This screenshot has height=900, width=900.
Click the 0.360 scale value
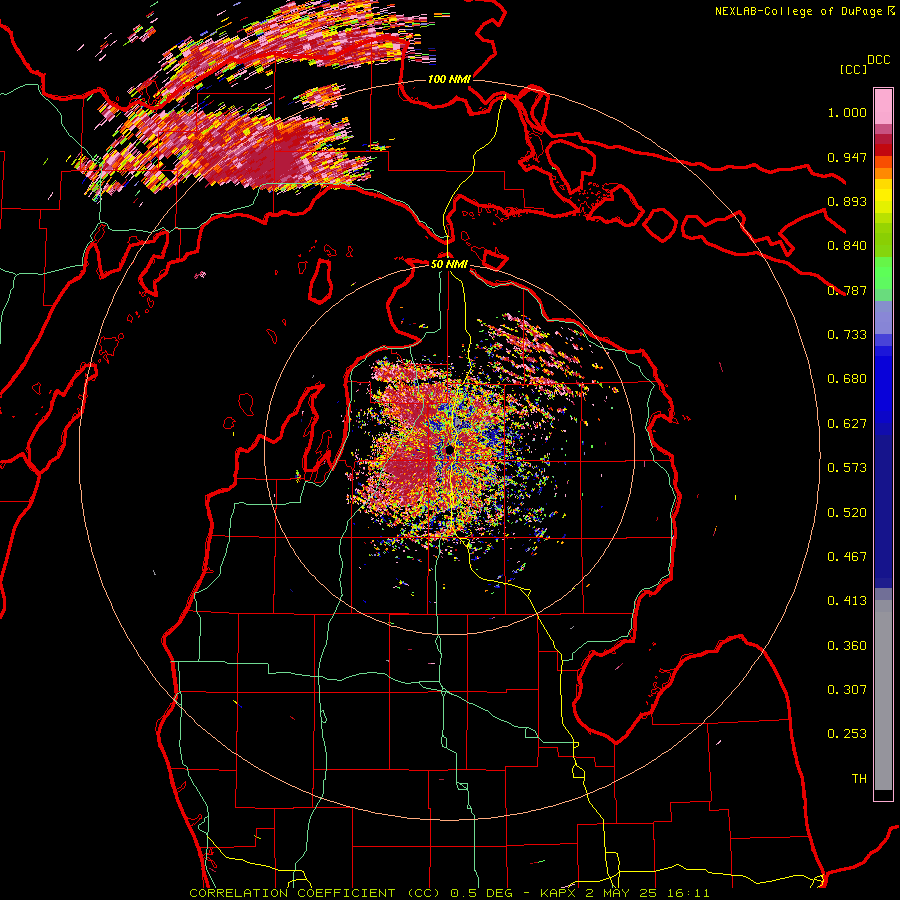[x=847, y=646]
